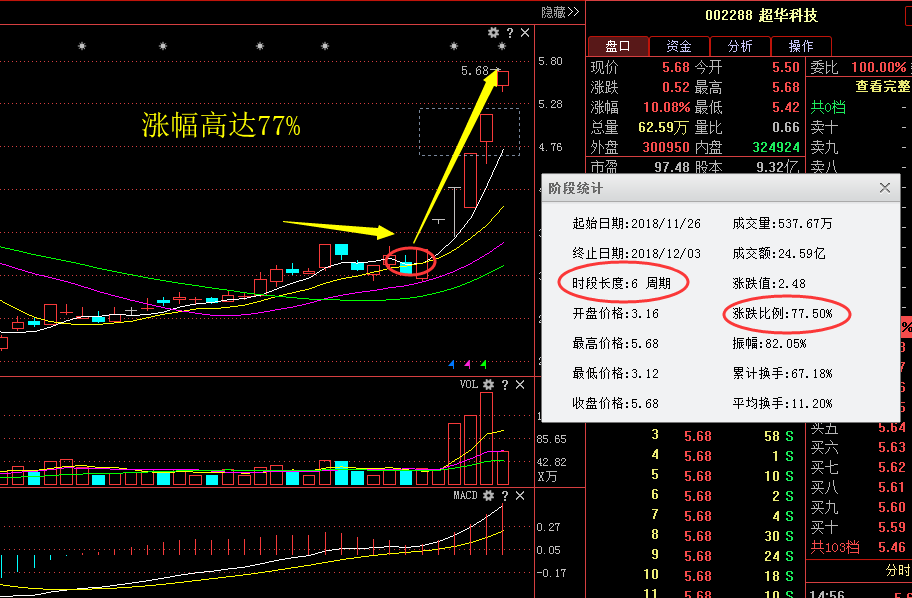Open the VOL panel settings gear
Screen dimensions: 912x598
pos(488,384)
